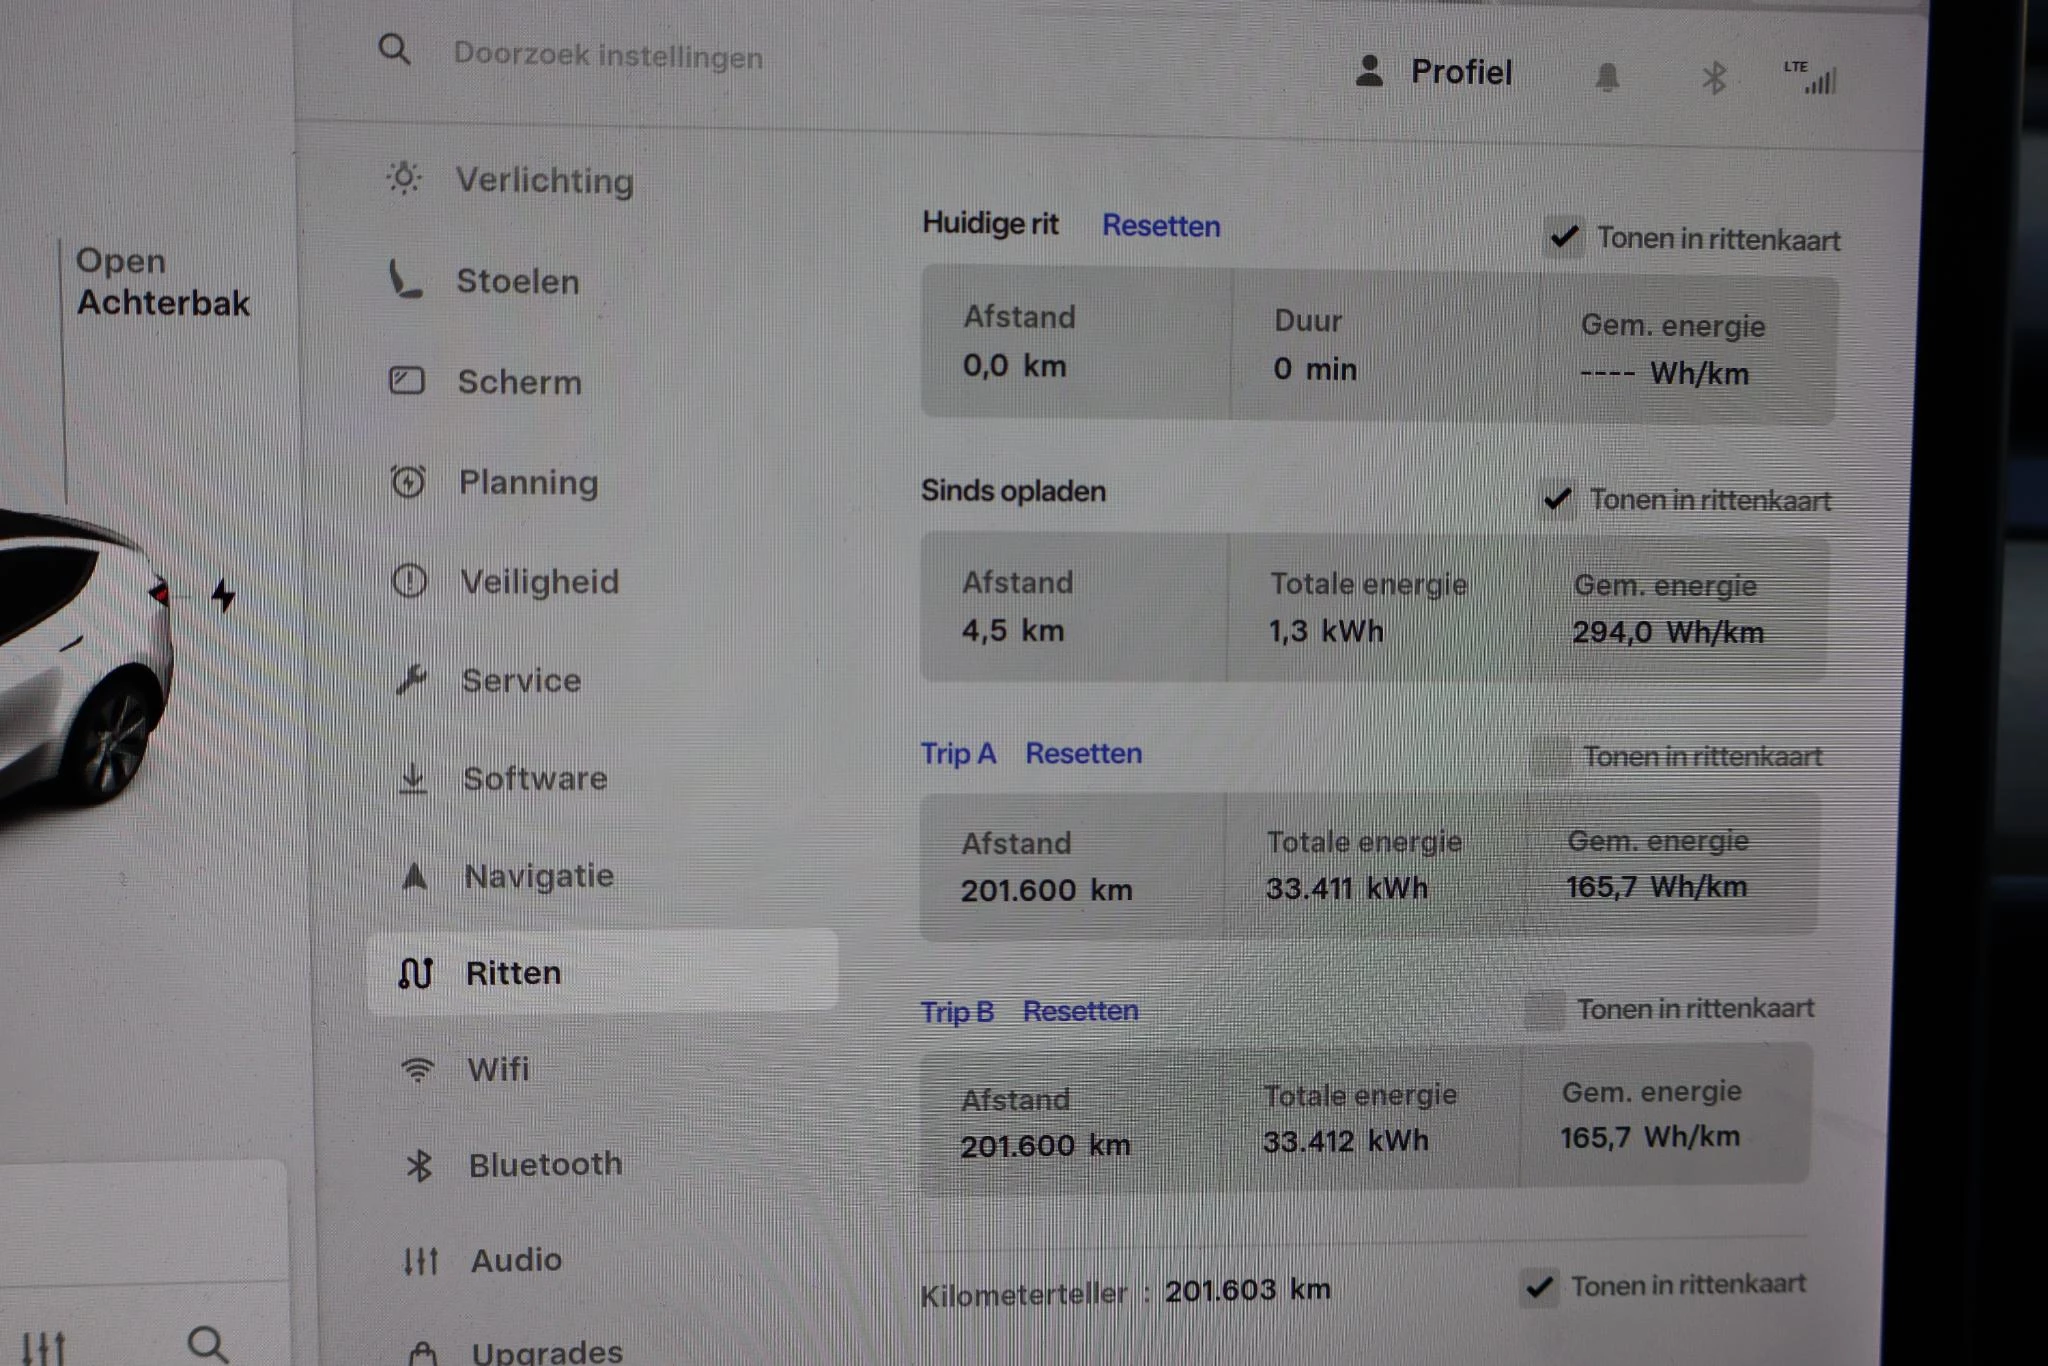
Task: Tap the LTE signal strength icon
Action: (1812, 77)
